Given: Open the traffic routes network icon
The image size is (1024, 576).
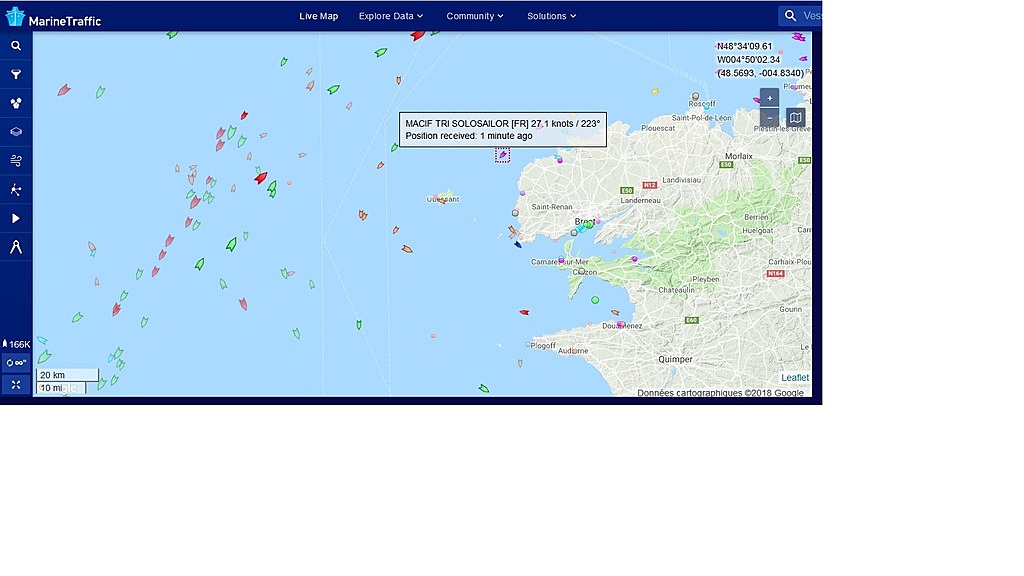Looking at the screenshot, I should 16,190.
